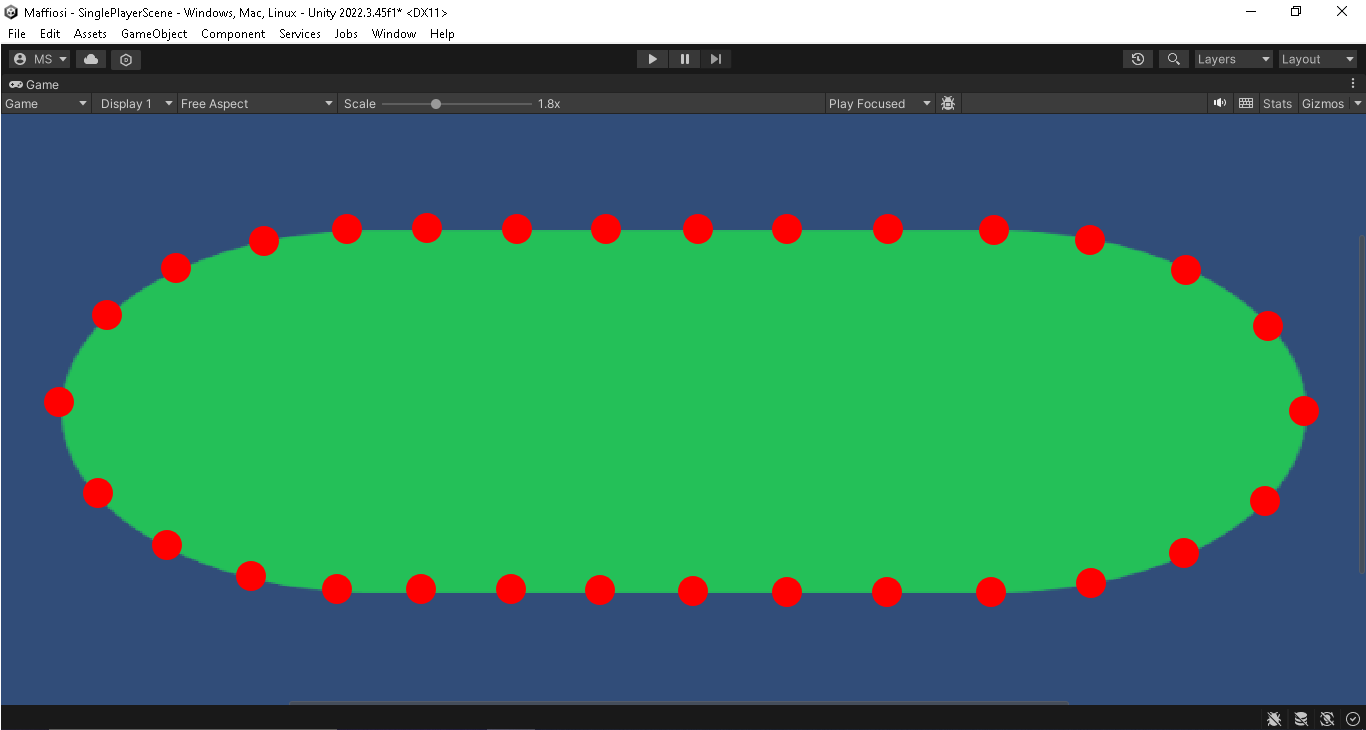The height and width of the screenshot is (730, 1366).
Task: Expand the MS account menu
Action: 39,58
